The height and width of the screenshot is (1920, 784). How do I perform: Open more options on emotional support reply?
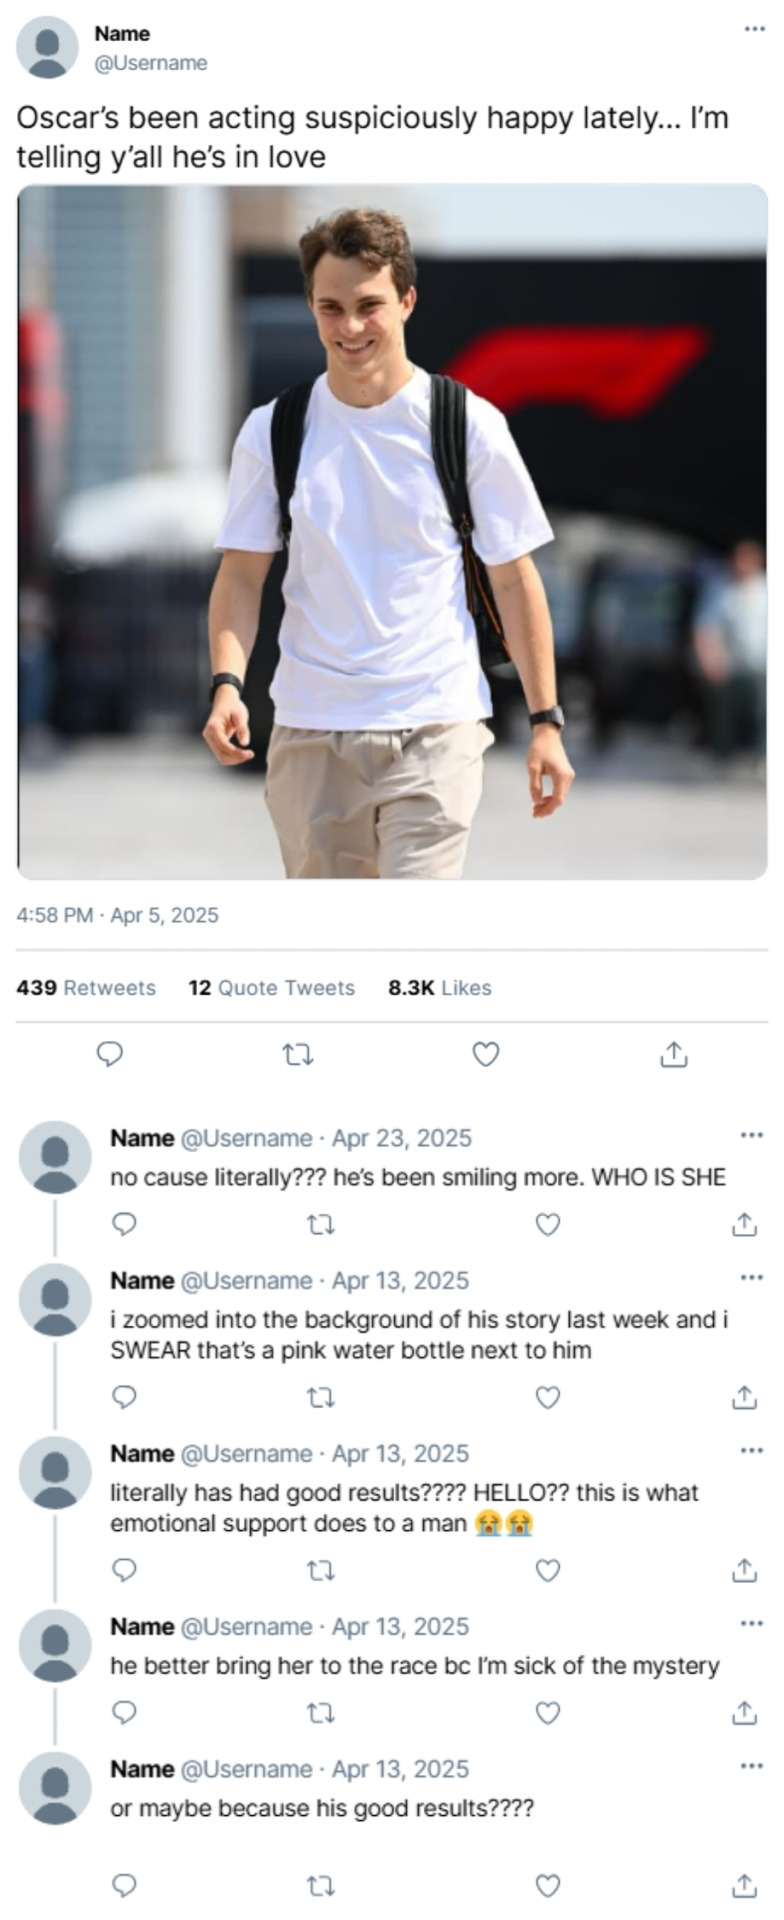(x=751, y=1451)
